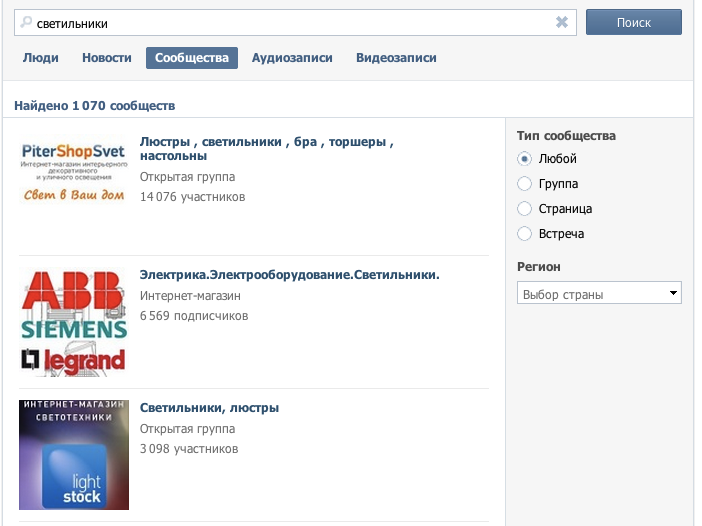Click the Найдено 1 070 сообществ heading
This screenshot has width=702, height=526.
pos(94,106)
